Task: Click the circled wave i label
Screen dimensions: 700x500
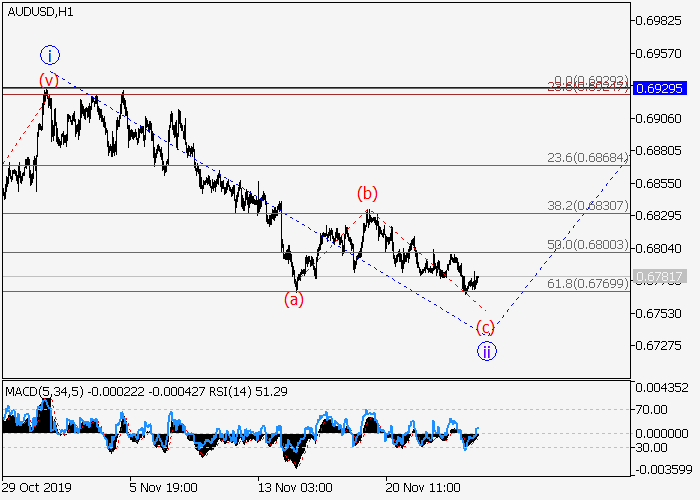Action: point(49,54)
